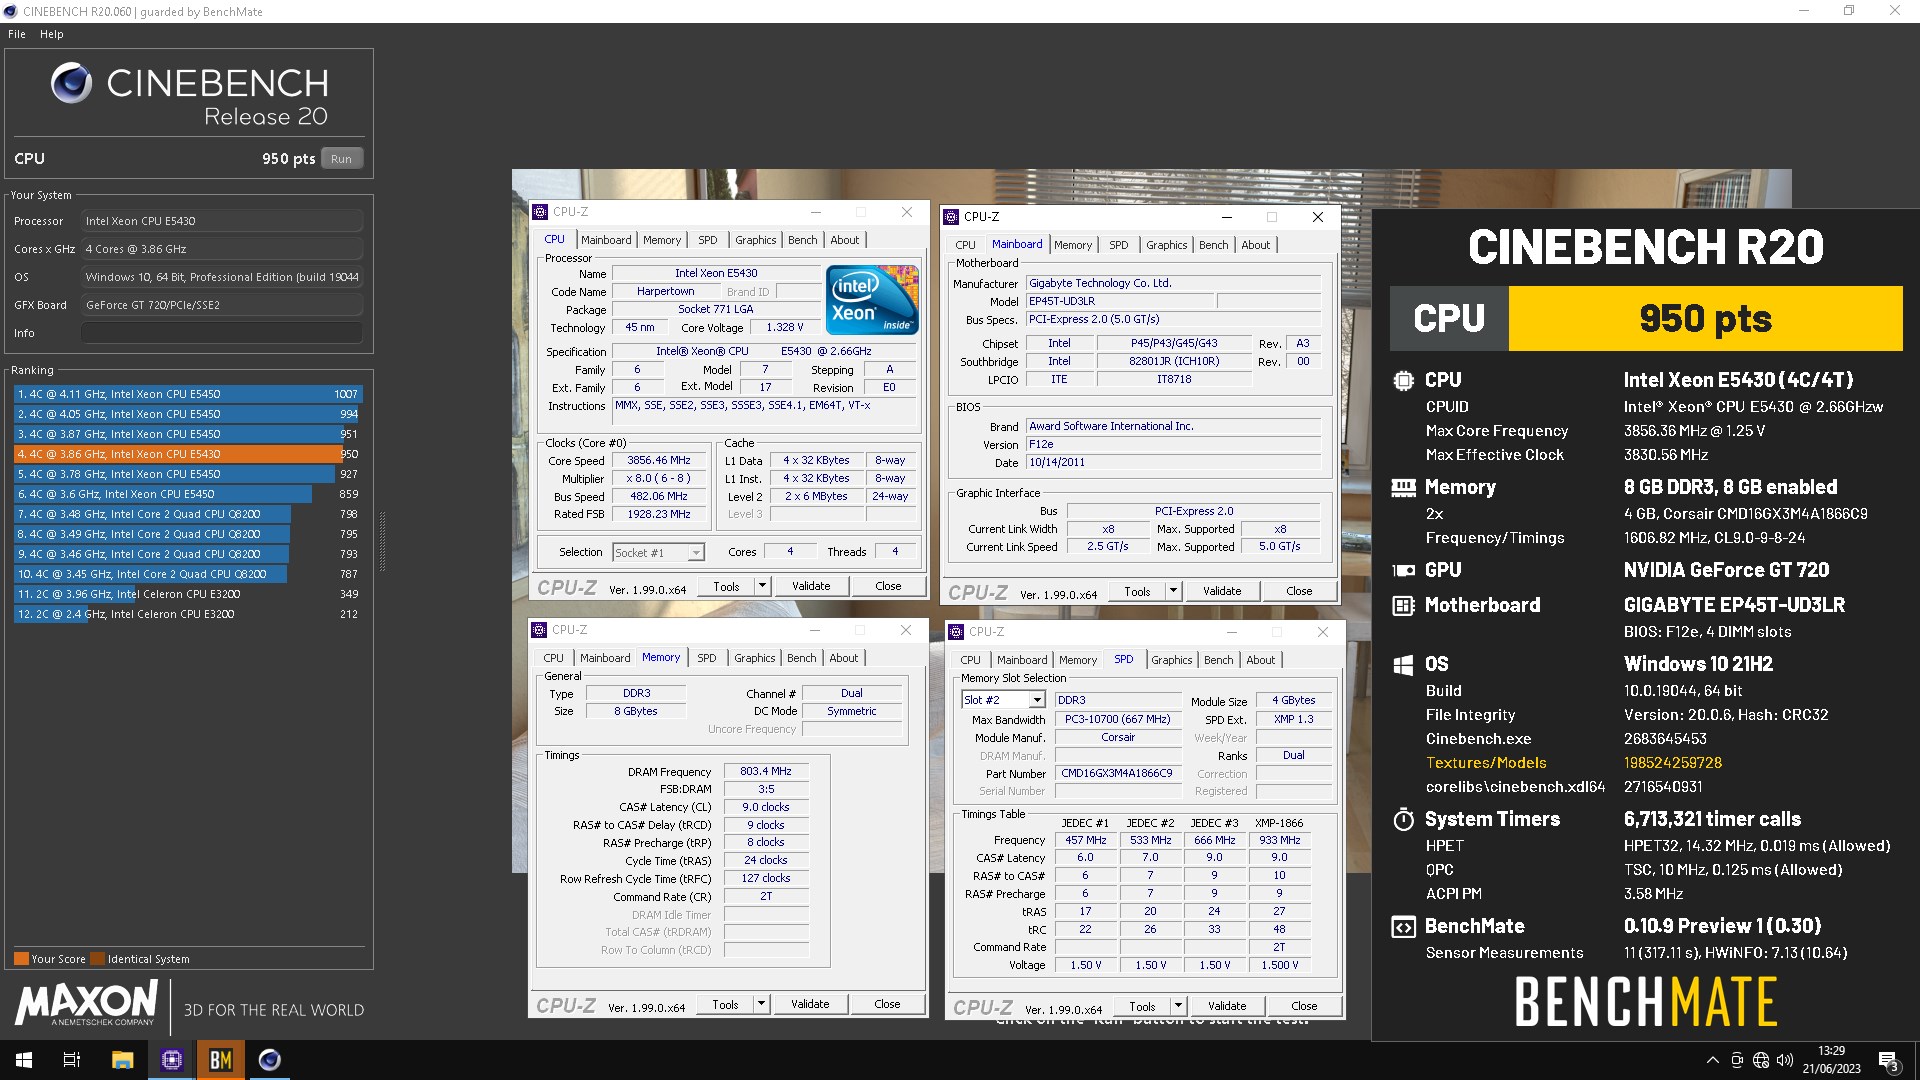Click Cinebench title bar app icon
Screen dimensions: 1920x1080
click(10, 11)
